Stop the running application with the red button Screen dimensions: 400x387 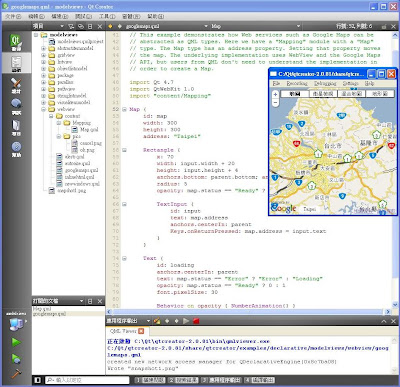click(x=196, y=321)
